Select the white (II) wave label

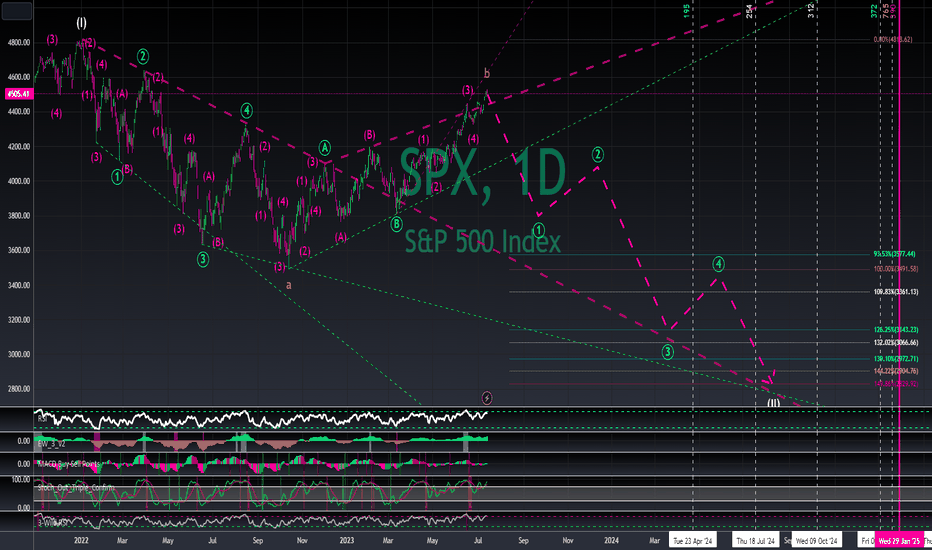[x=773, y=403]
